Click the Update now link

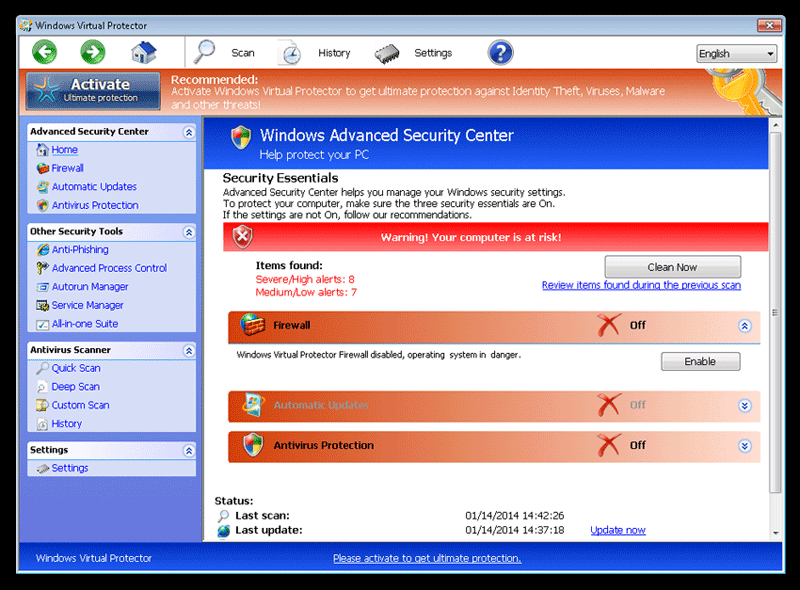617,530
